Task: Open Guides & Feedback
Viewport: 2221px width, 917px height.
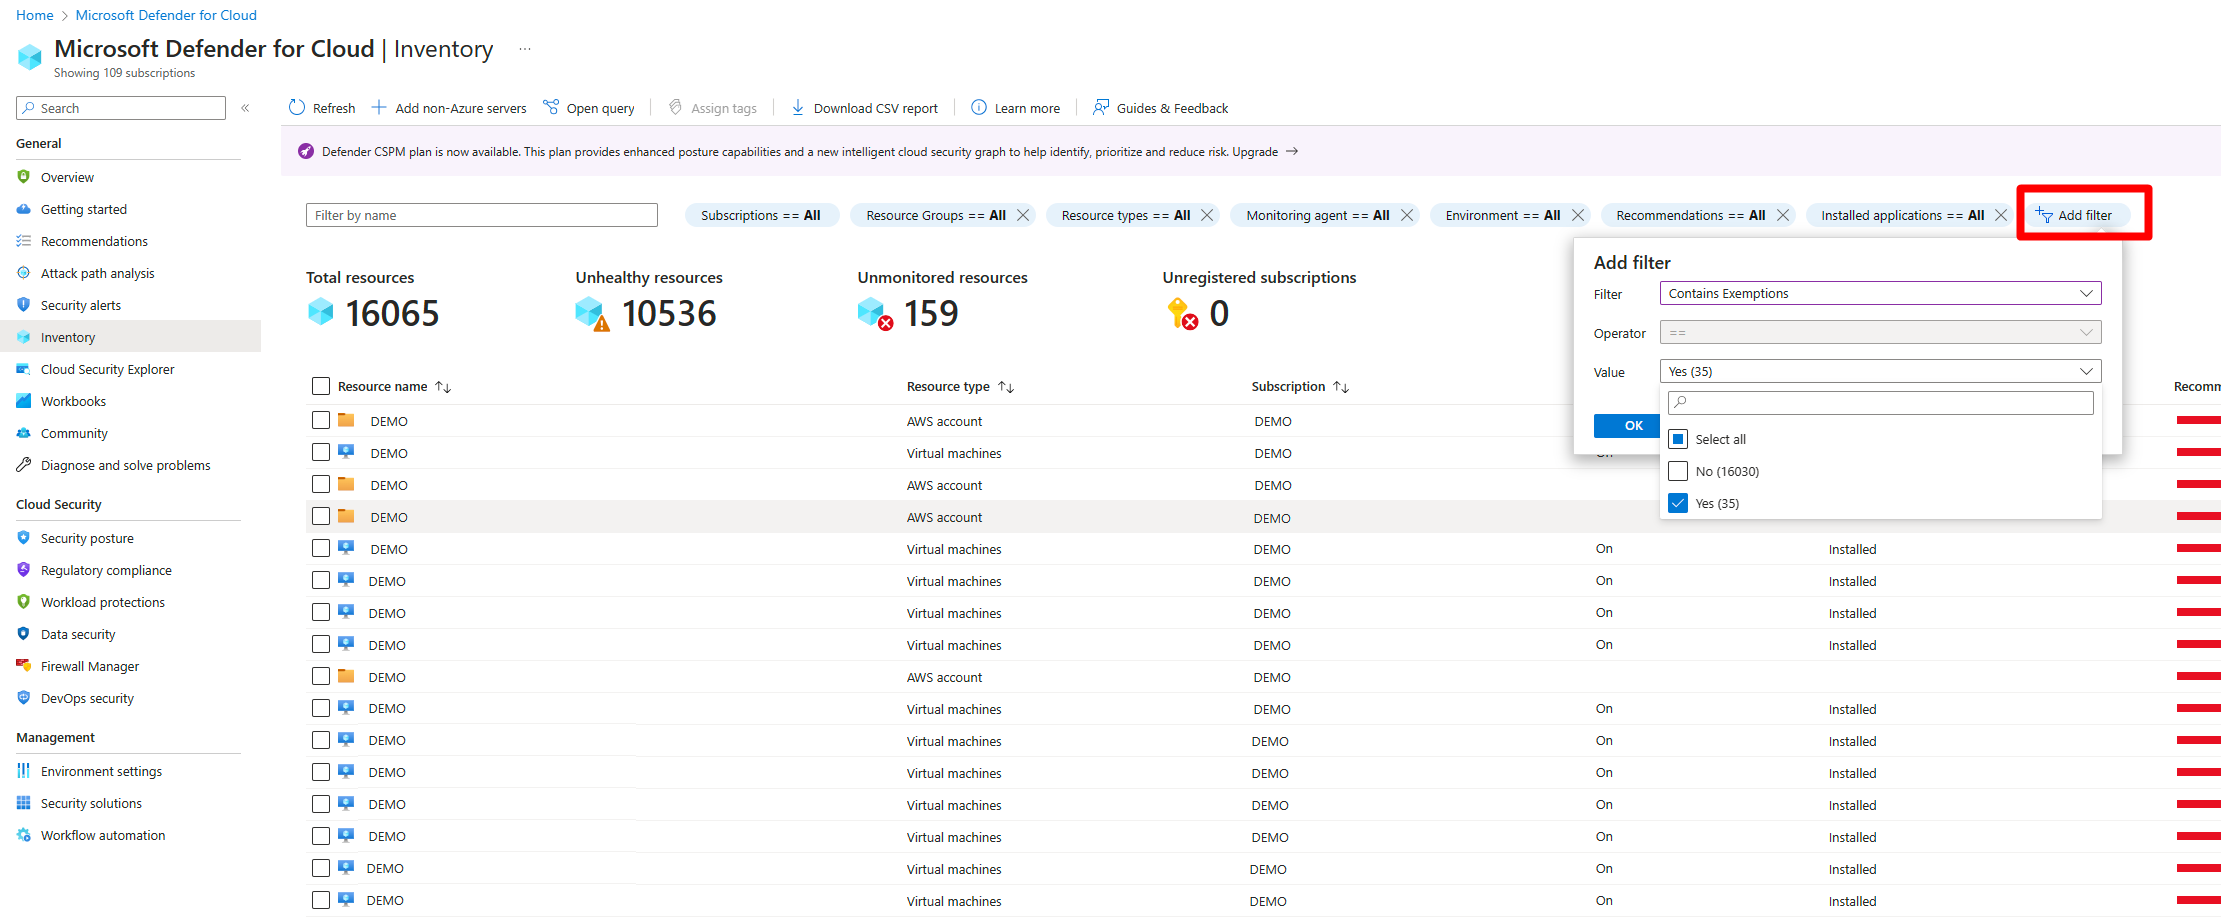Action: 1160,108
